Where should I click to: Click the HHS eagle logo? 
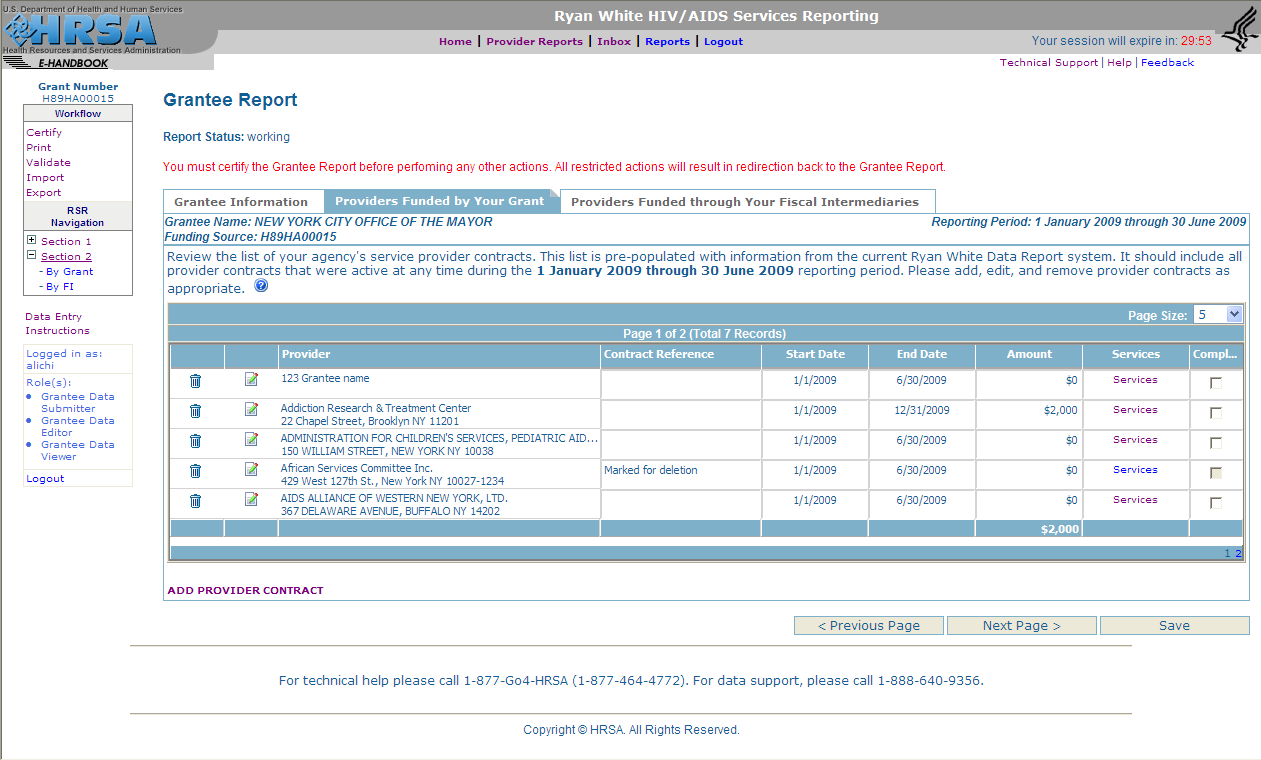coord(1239,28)
